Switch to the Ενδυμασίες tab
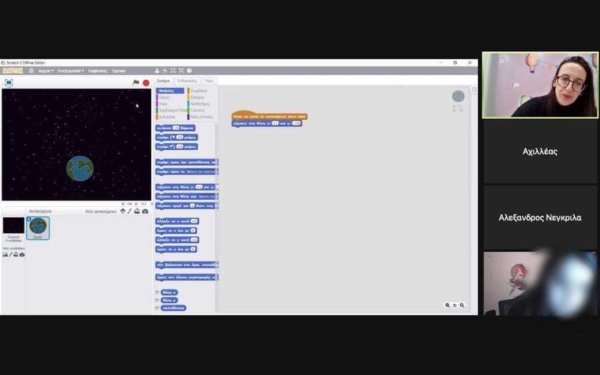 click(x=187, y=81)
